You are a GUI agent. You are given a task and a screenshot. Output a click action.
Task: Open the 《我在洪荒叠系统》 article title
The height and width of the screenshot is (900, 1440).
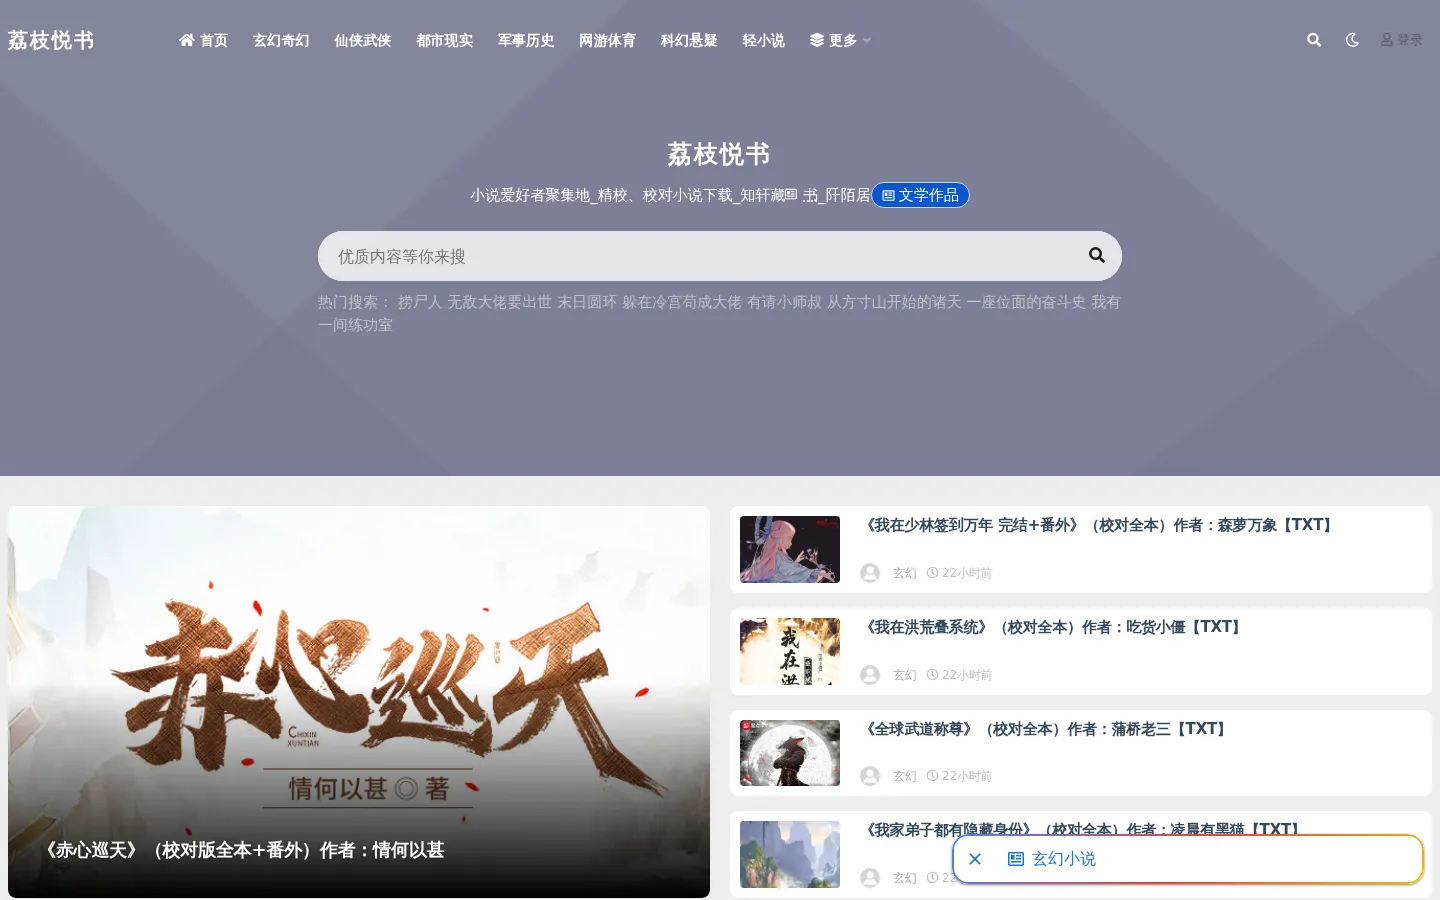click(1053, 627)
